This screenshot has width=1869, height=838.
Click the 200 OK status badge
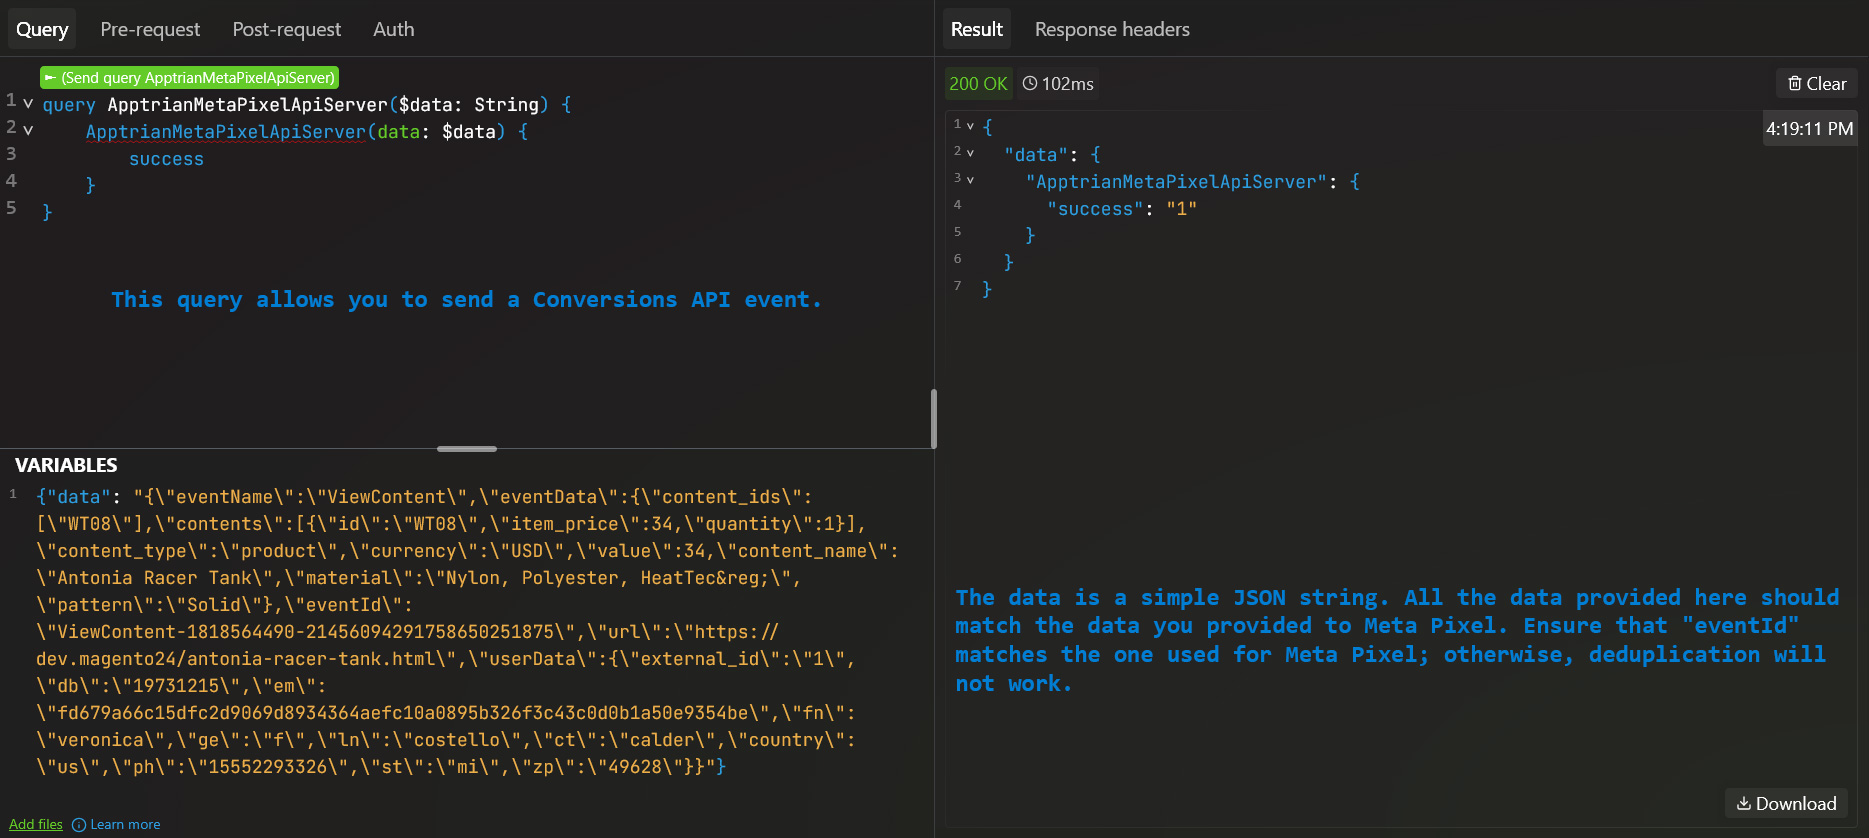tap(978, 84)
